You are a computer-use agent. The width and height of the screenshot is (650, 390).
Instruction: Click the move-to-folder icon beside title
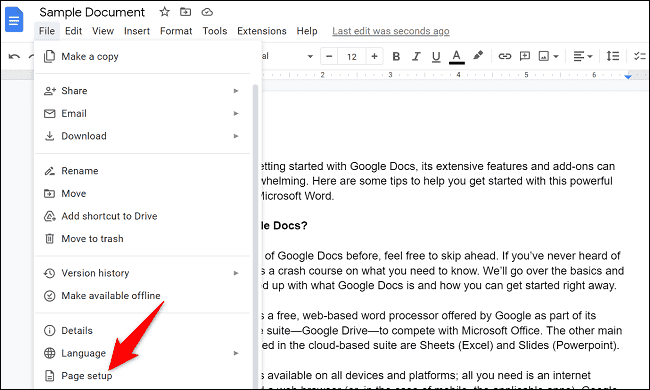click(x=185, y=12)
